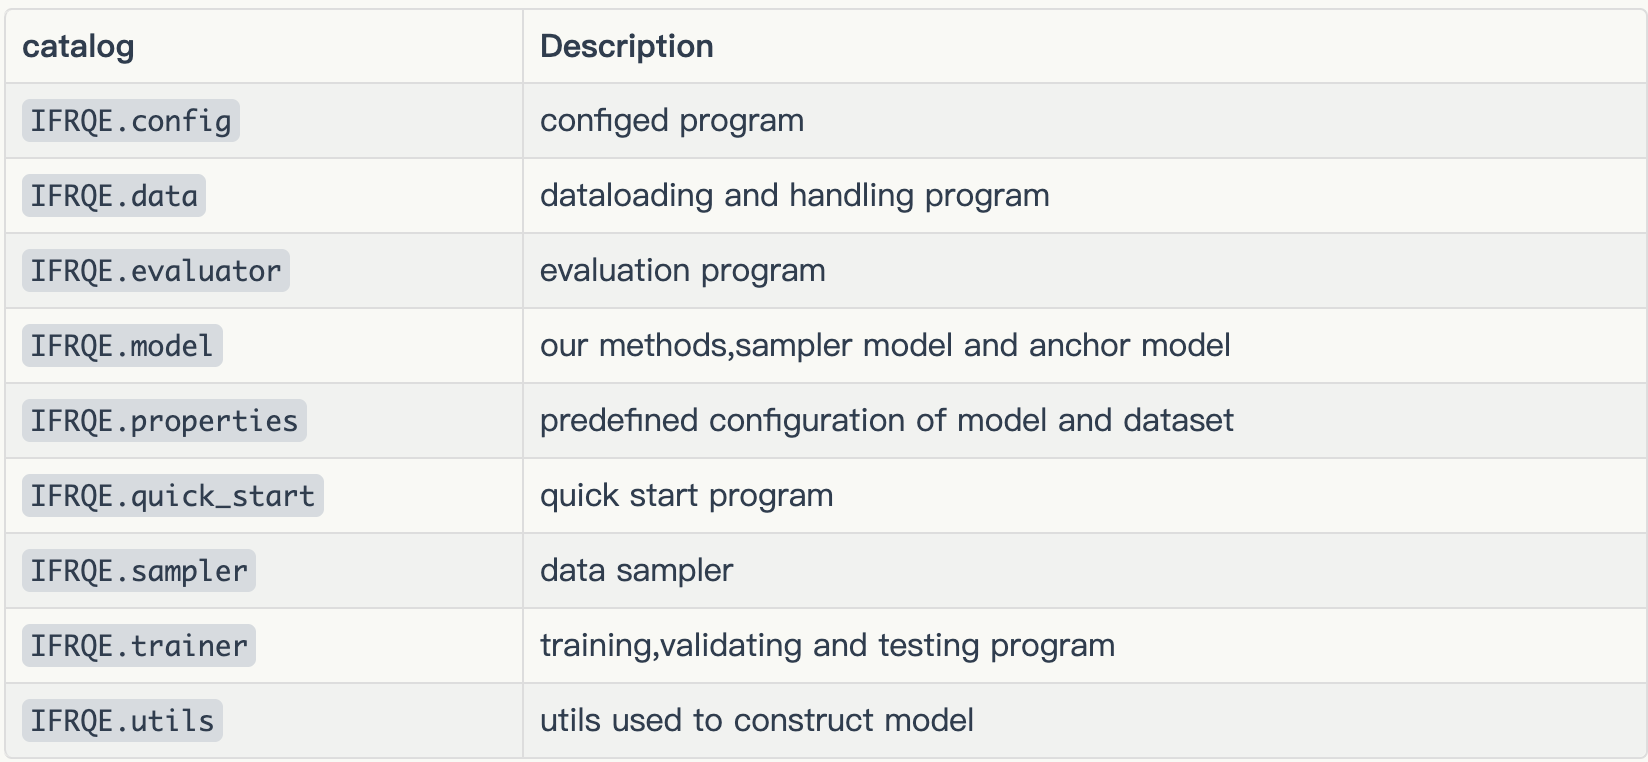The image size is (1648, 762).
Task: Click the IFRQE.properties code label
Action: (164, 421)
